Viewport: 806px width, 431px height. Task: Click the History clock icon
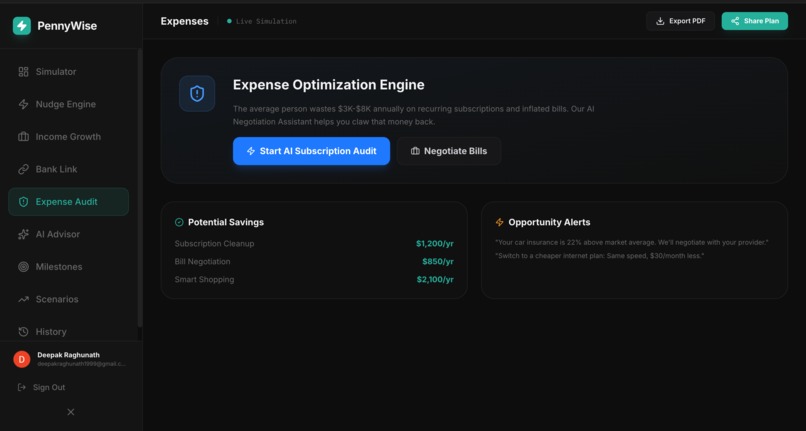pos(23,332)
